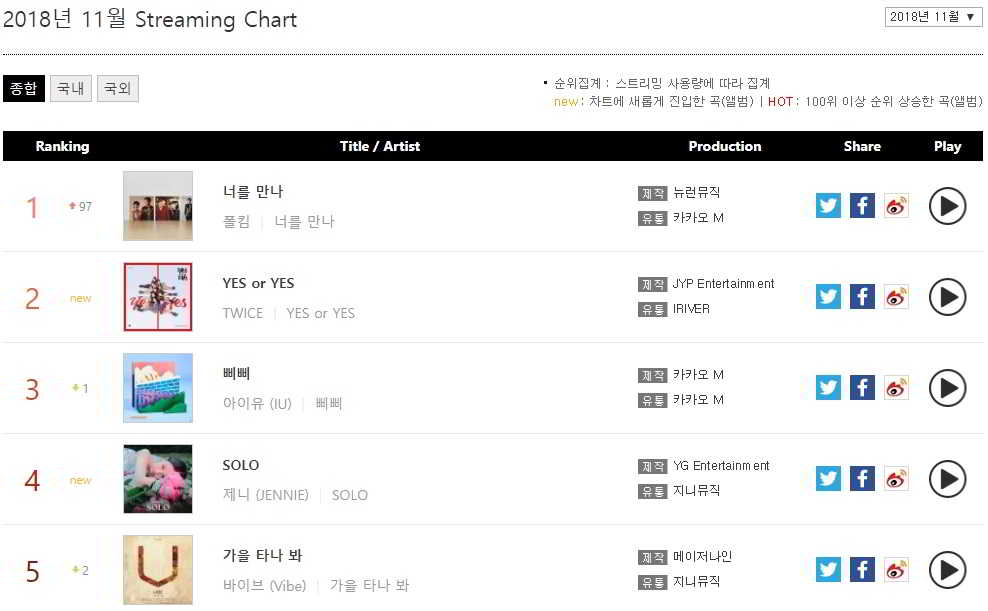
Task: Share YES or YES on Twitter
Action: coord(828,297)
